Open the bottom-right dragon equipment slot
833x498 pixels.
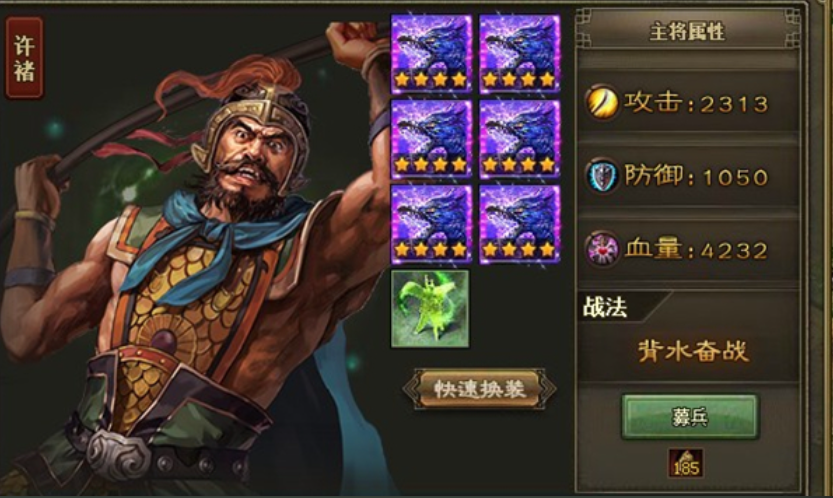519,224
